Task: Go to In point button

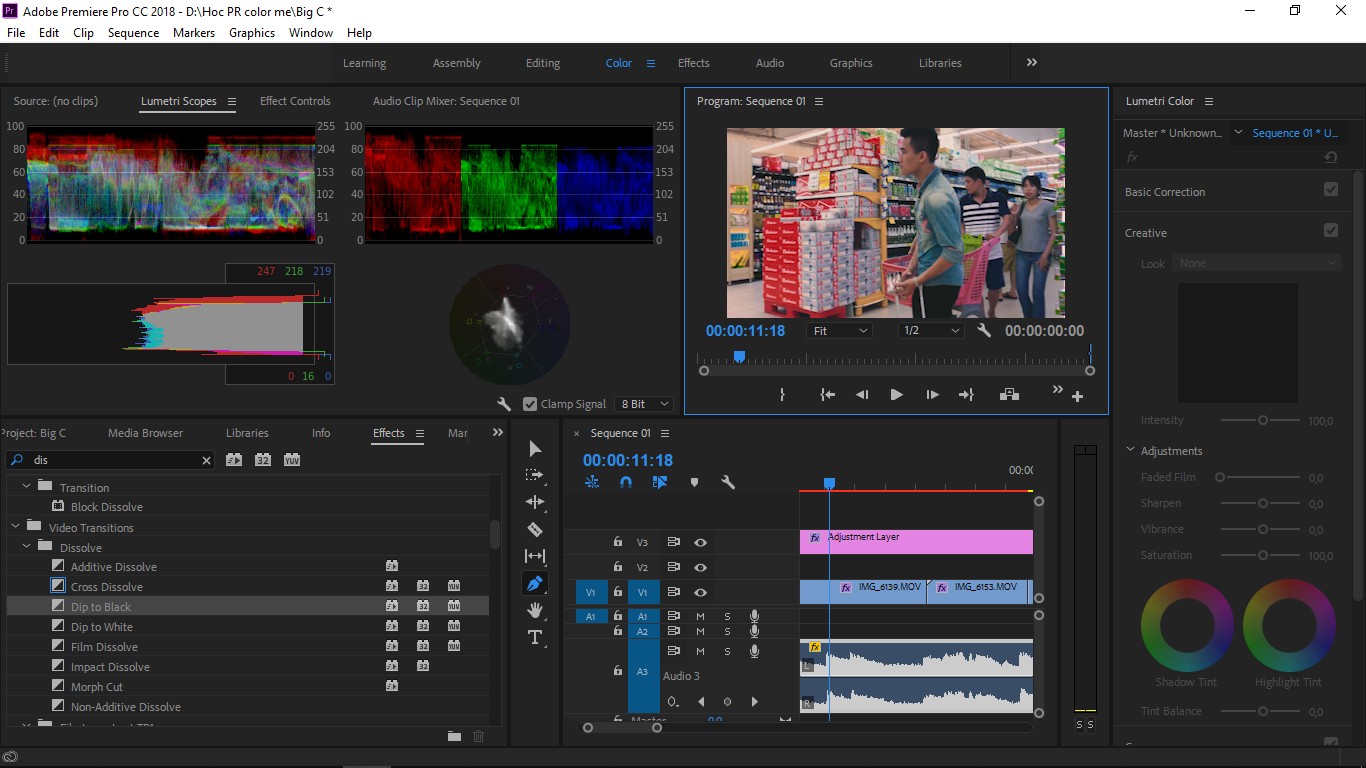Action: coord(827,395)
